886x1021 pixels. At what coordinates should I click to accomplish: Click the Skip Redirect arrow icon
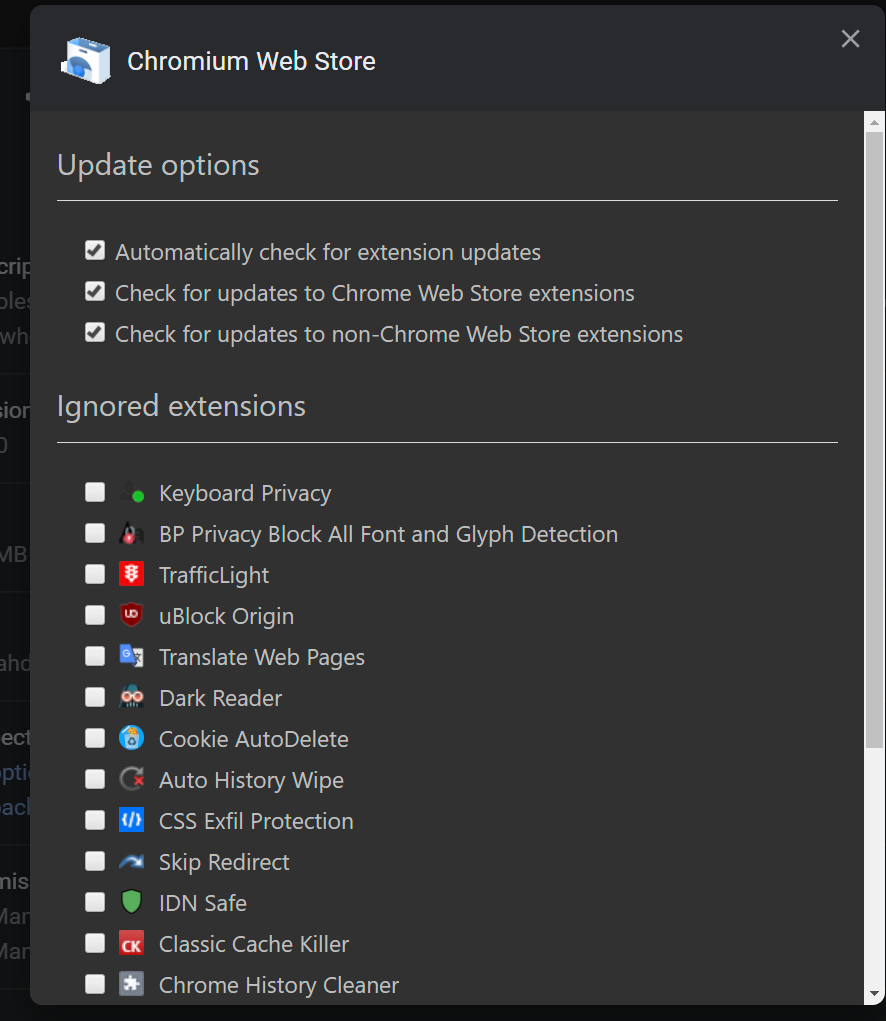coord(131,862)
